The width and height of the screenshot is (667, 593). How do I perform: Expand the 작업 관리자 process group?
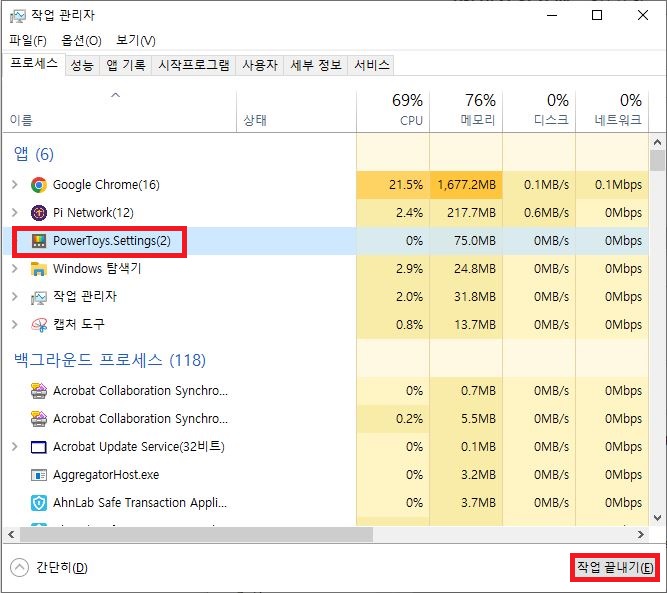[x=15, y=297]
